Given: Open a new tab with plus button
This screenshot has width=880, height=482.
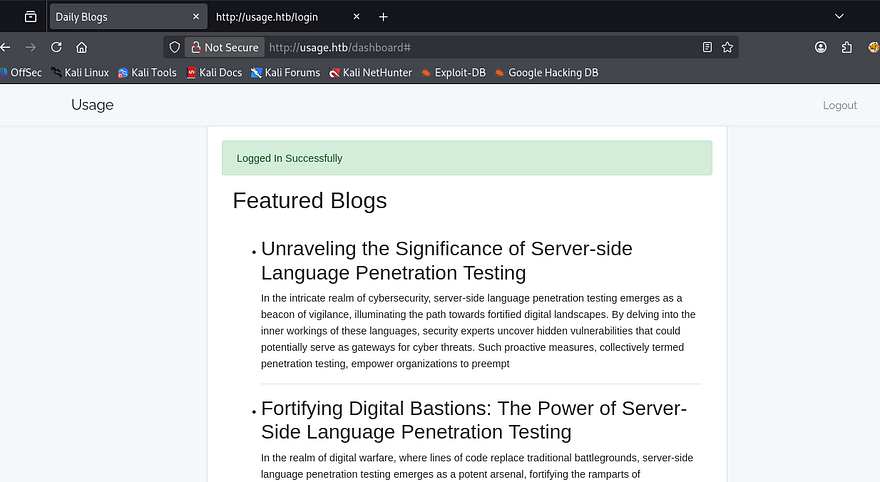Looking at the screenshot, I should (x=383, y=17).
